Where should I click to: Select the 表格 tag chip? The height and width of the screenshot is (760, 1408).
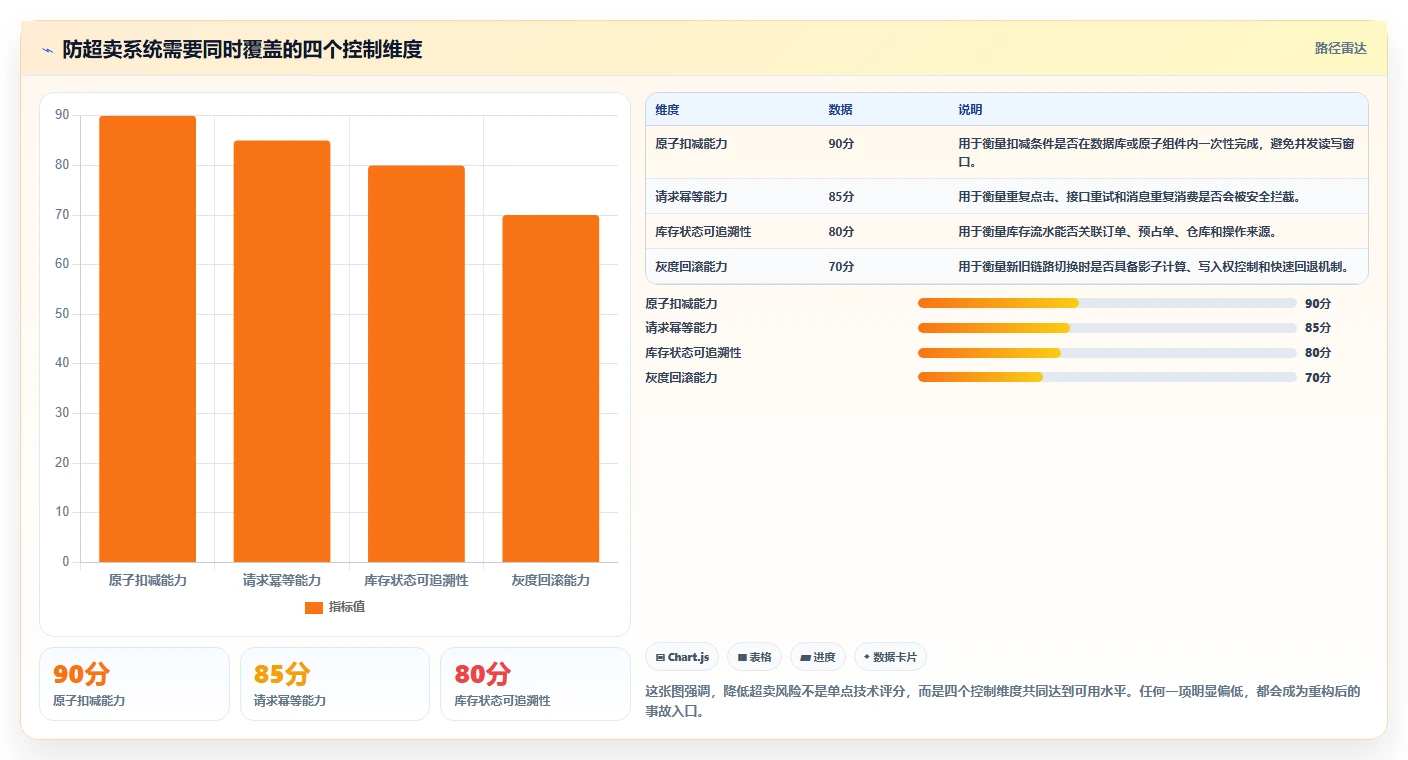754,657
